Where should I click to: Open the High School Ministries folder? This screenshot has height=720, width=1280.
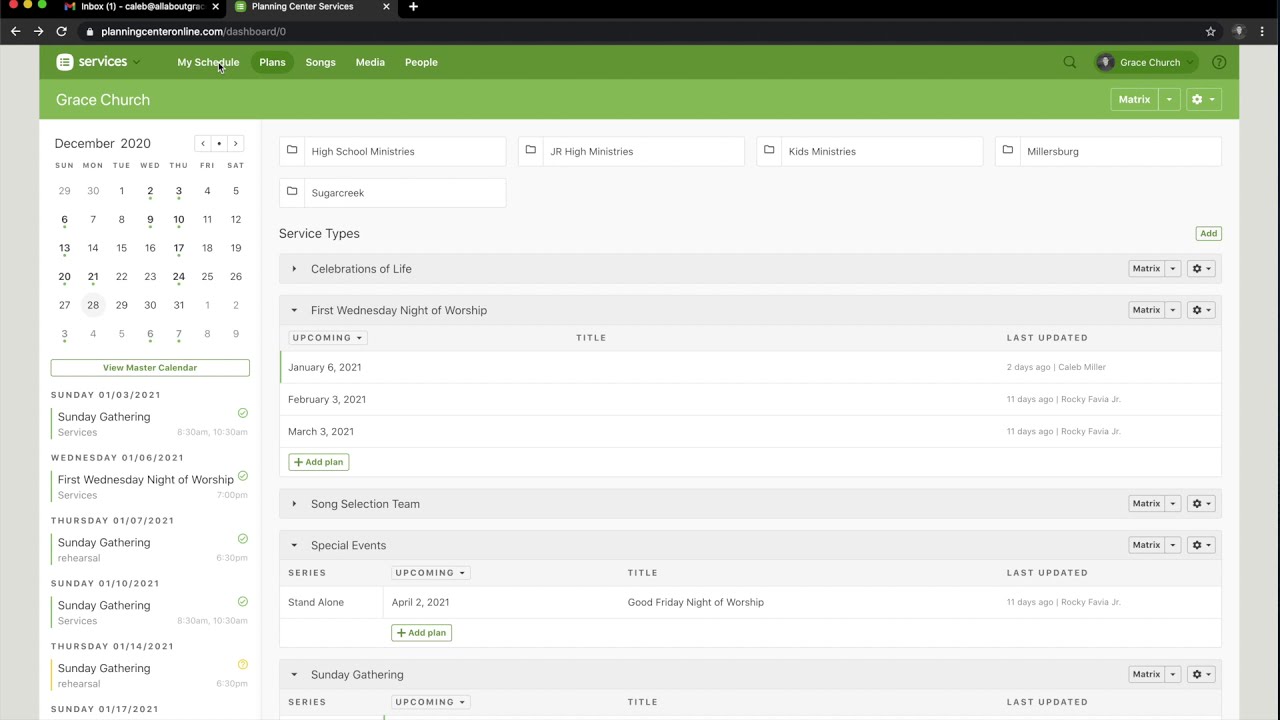(x=393, y=151)
